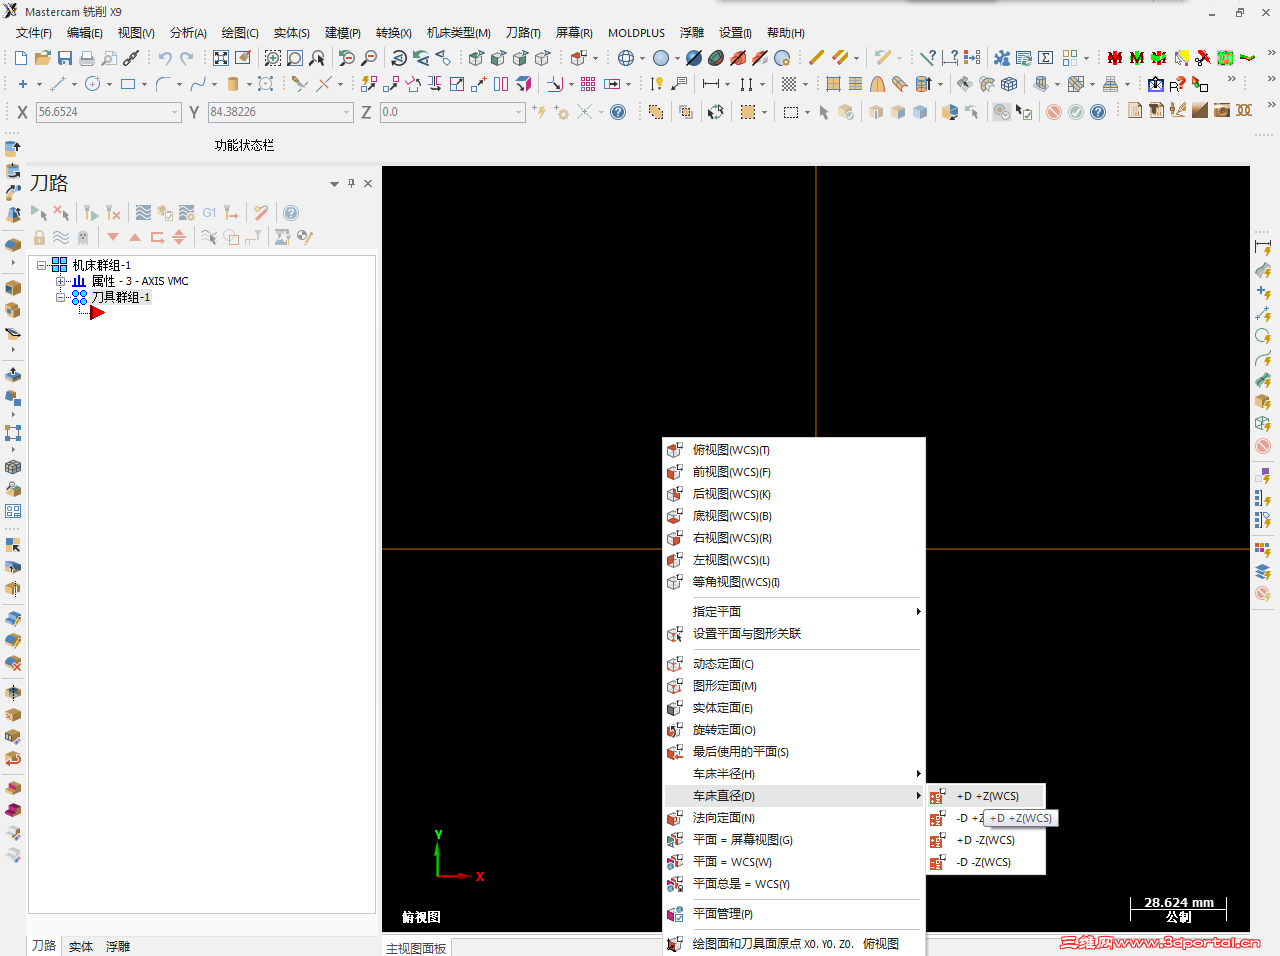
Task: Click the rectangle drawing tool icon
Action: (128, 84)
